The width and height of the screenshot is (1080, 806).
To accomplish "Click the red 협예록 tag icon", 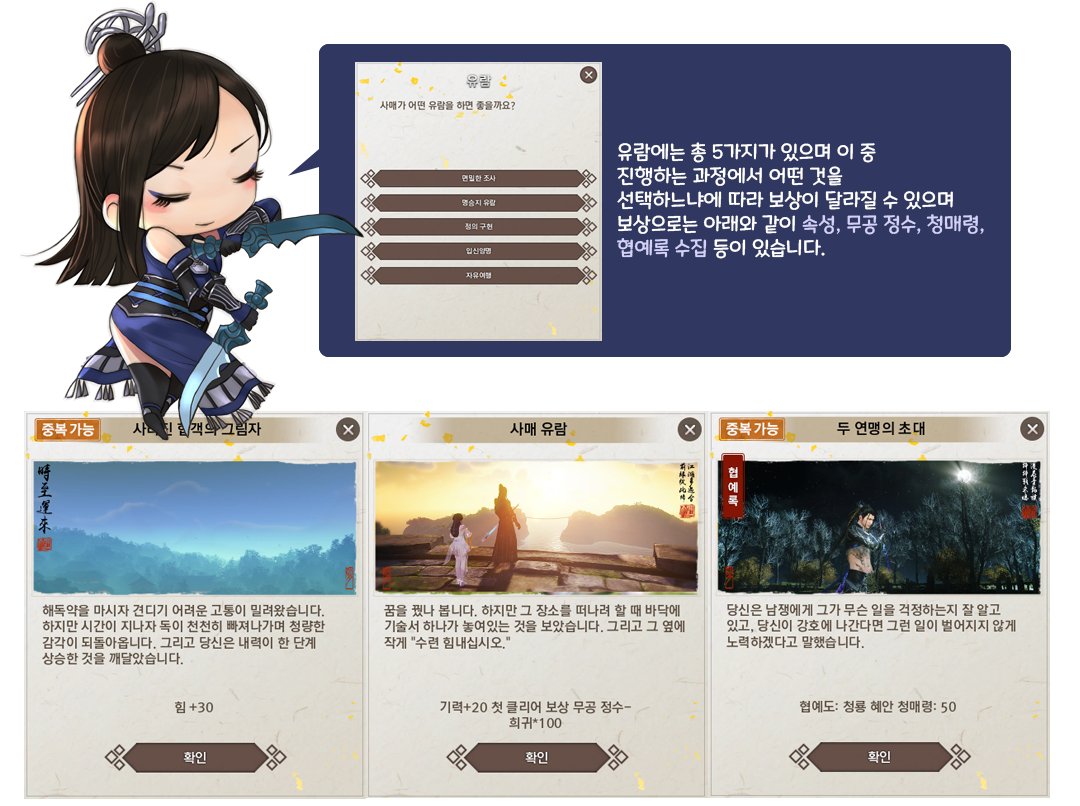I will coord(733,485).
